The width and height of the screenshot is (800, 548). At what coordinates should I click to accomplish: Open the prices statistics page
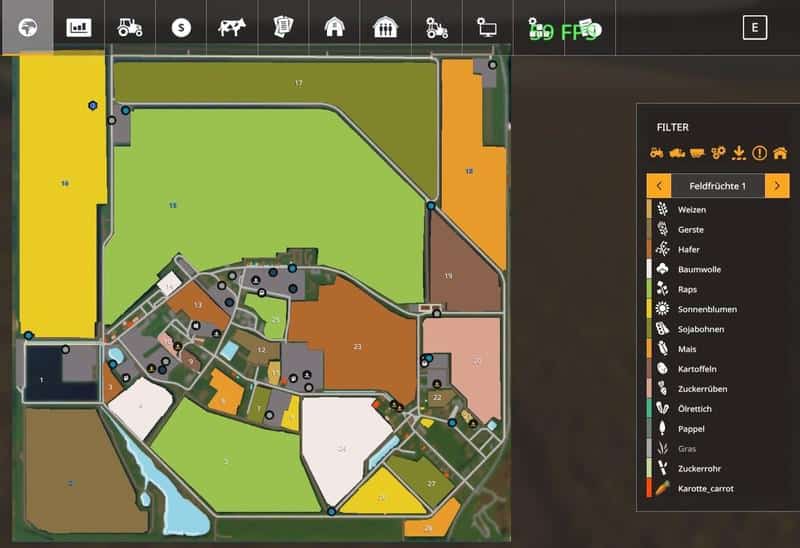point(78,28)
